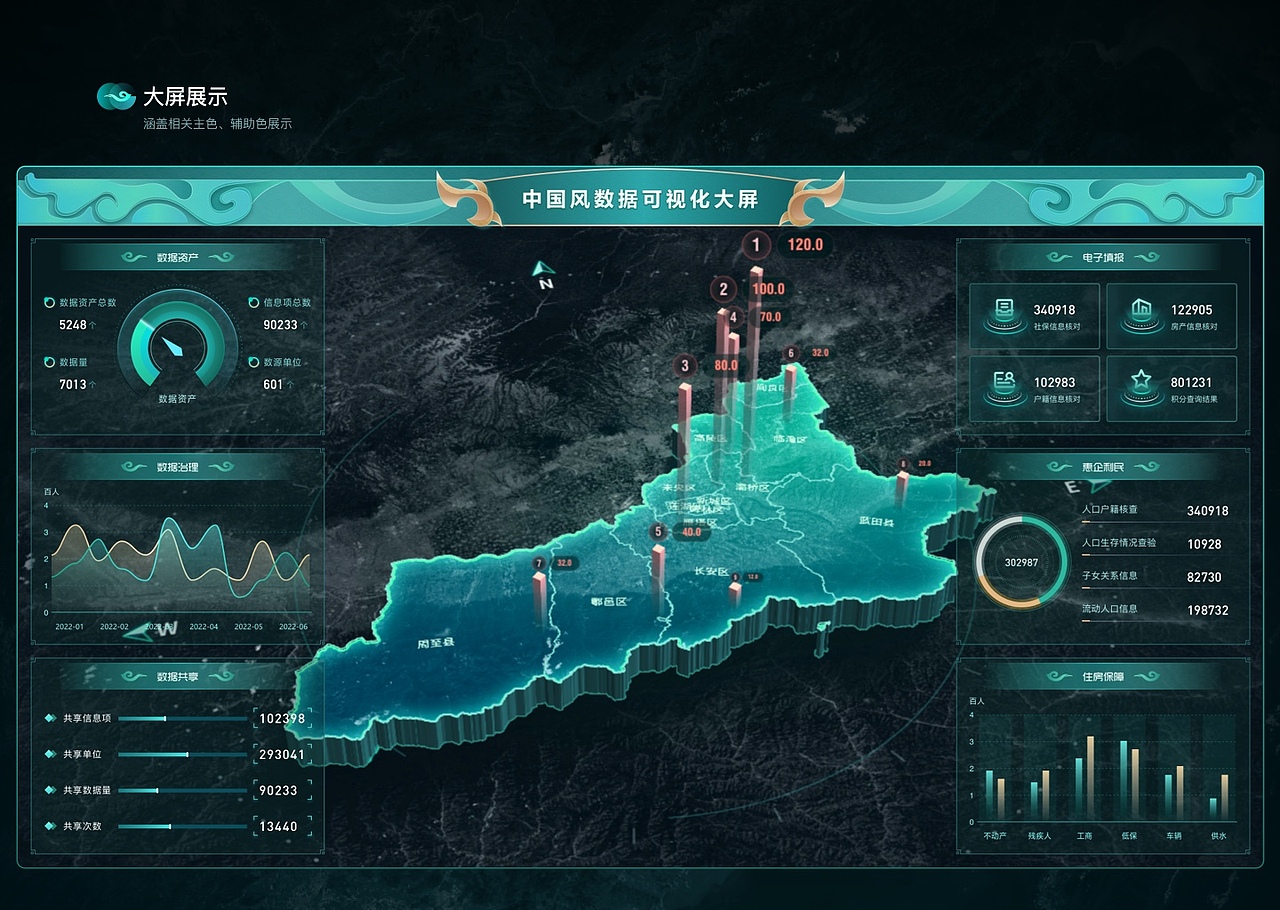This screenshot has width=1280, height=910.
Task: Click the 人口生存情况查验 row label
Action: (1119, 542)
